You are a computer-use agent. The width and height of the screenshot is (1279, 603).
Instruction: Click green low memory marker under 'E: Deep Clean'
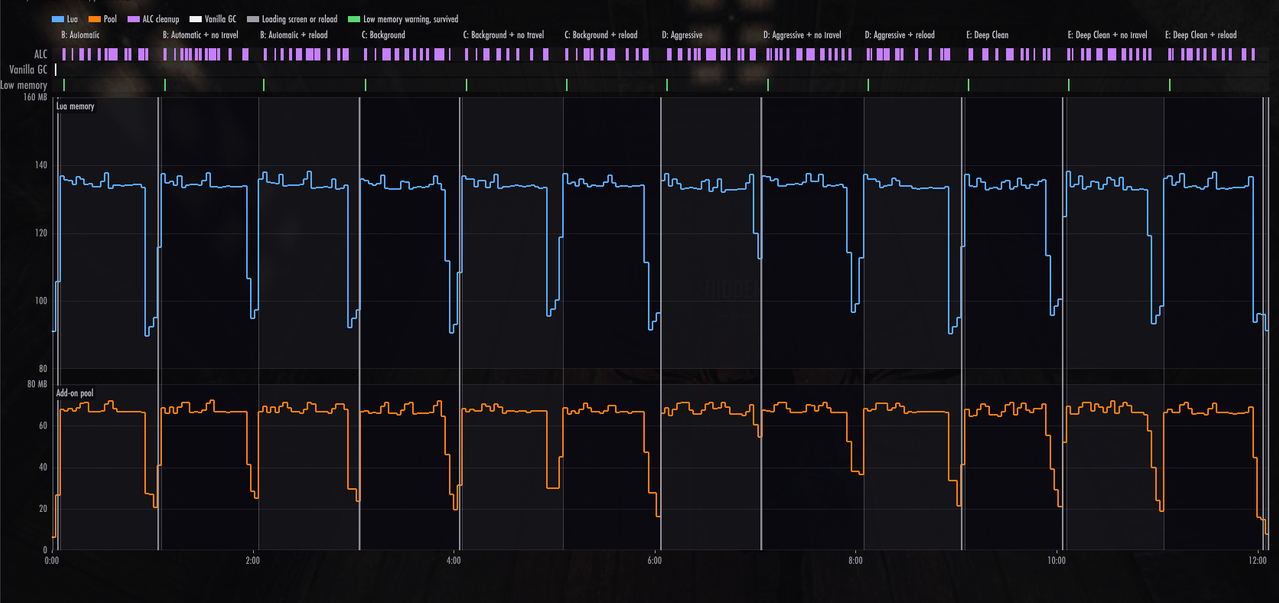[x=968, y=85]
